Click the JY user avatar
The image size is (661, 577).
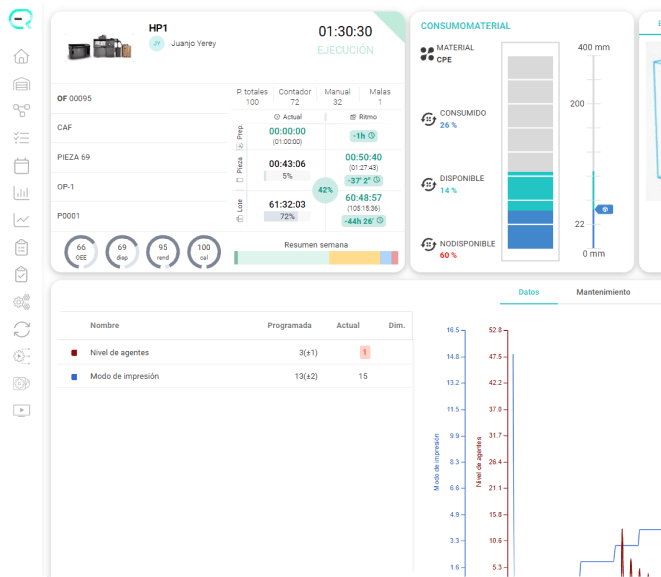pyautogui.click(x=156, y=43)
